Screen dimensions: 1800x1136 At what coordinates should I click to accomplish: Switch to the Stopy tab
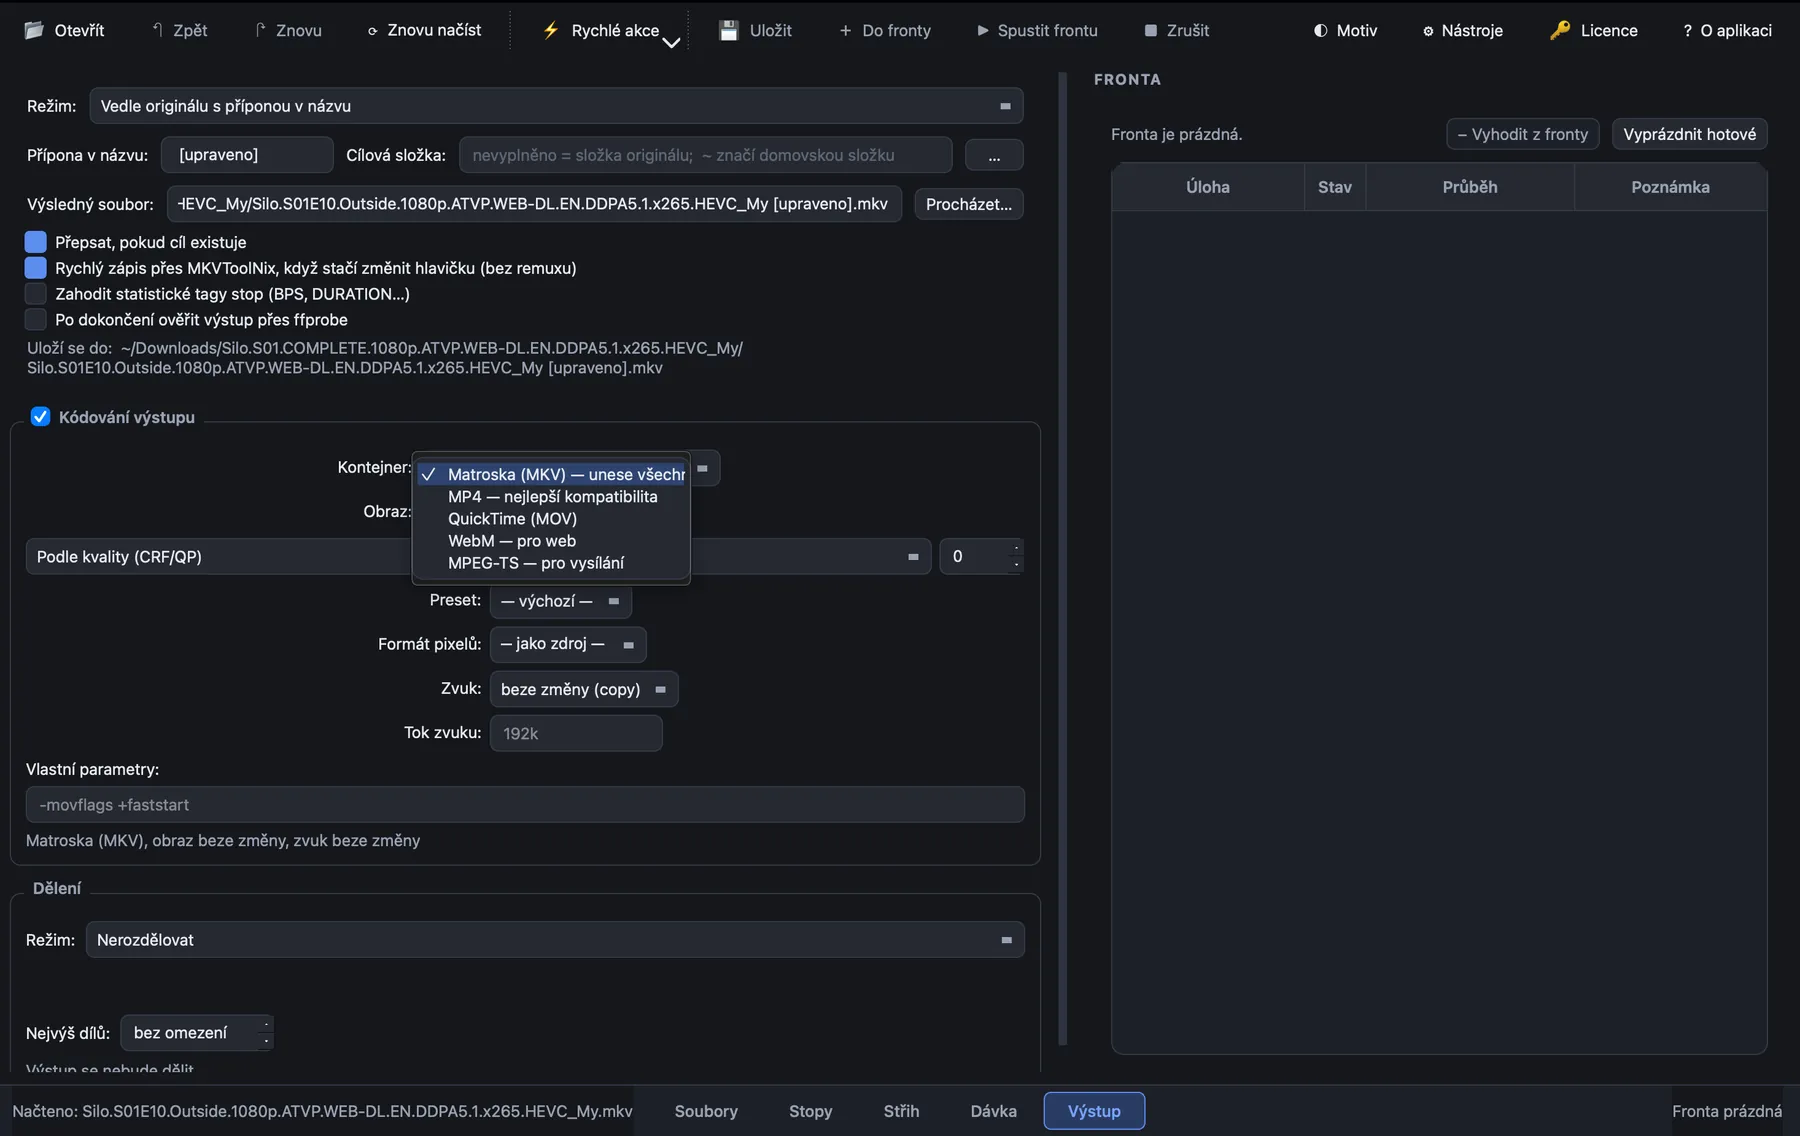[x=810, y=1111]
